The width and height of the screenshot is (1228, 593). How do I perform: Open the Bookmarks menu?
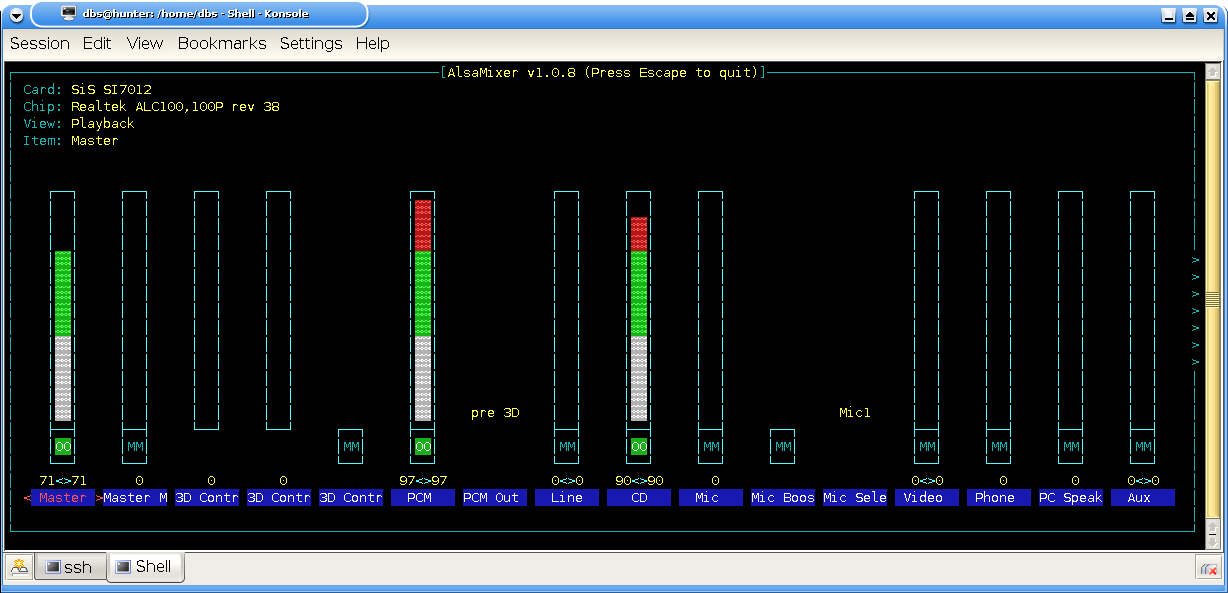(x=222, y=44)
